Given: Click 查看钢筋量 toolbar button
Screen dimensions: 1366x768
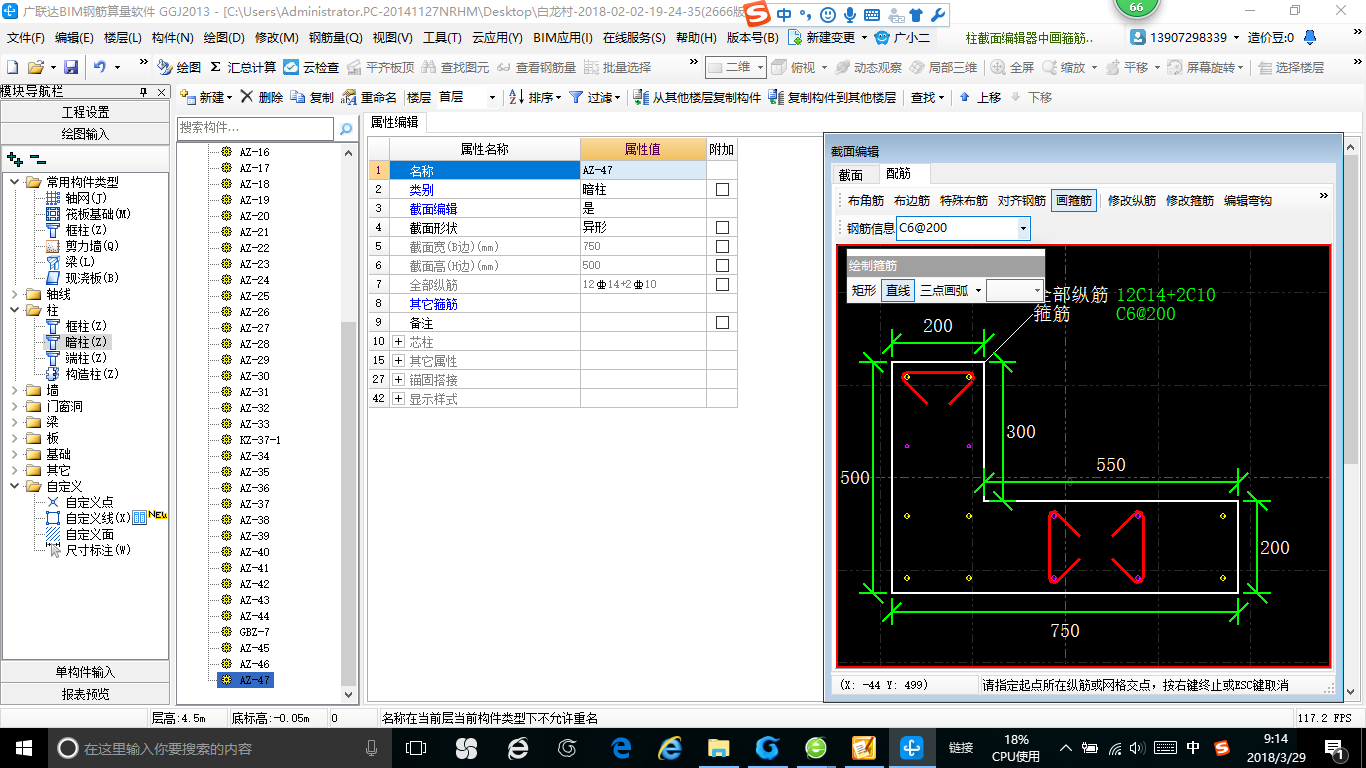Looking at the screenshot, I should point(536,67).
